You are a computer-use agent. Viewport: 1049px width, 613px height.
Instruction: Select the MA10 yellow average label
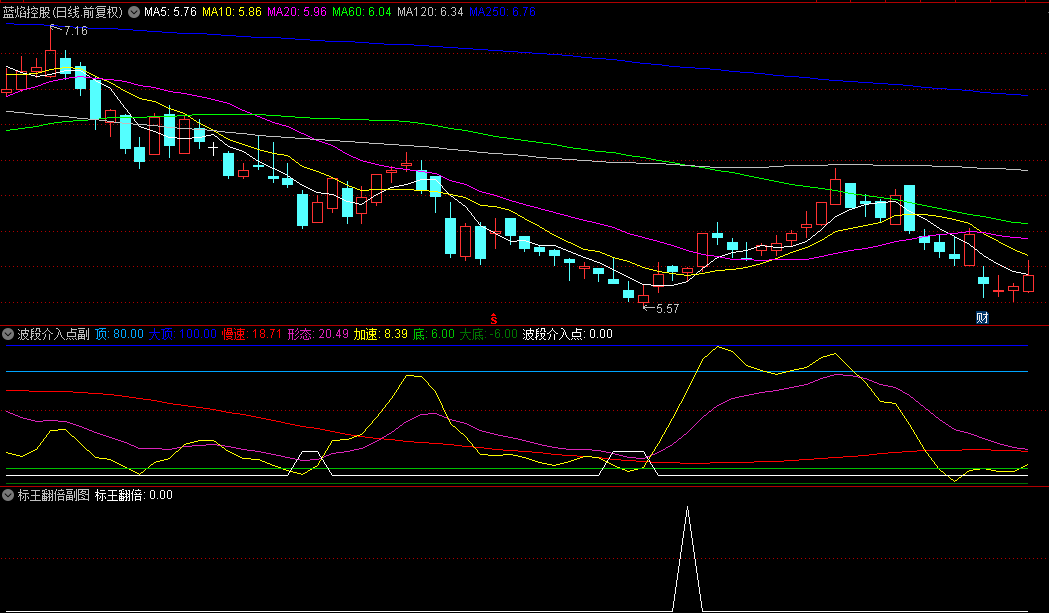231,12
